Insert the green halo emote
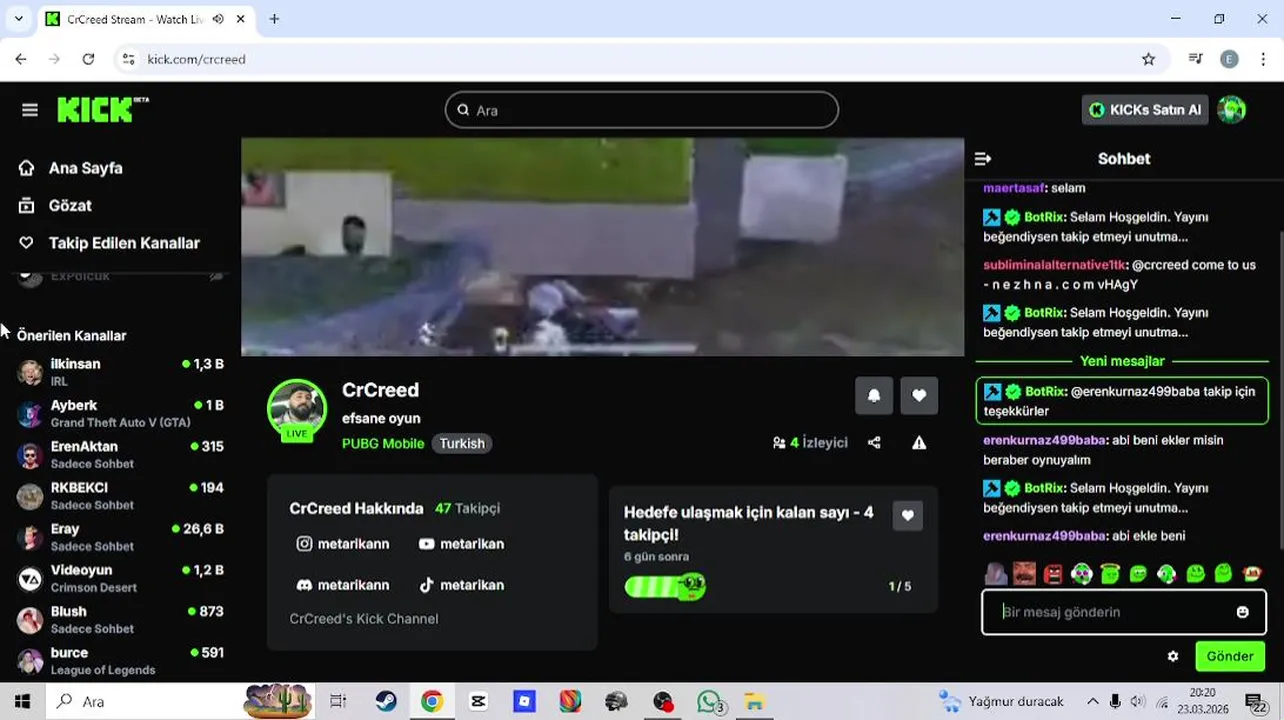The width and height of the screenshot is (1284, 720). pyautogui.click(x=1110, y=573)
